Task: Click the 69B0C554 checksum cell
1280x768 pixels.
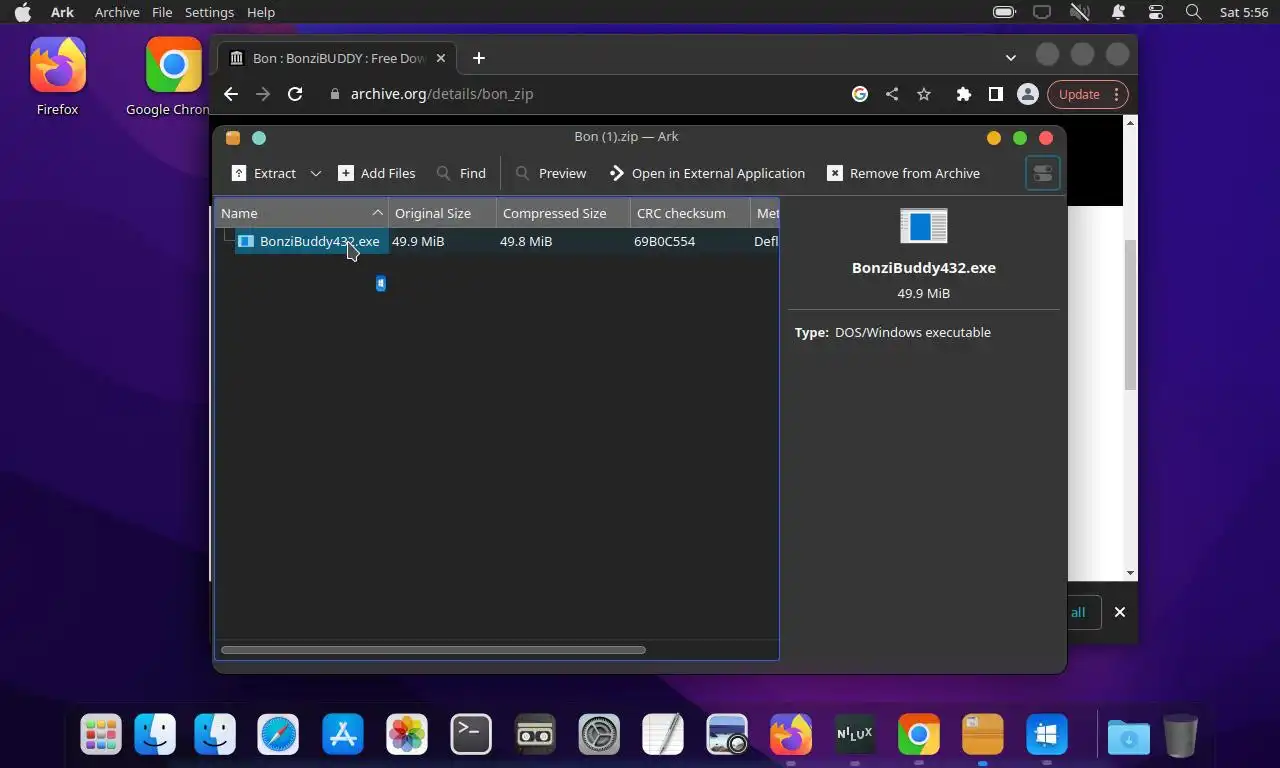Action: (x=664, y=241)
